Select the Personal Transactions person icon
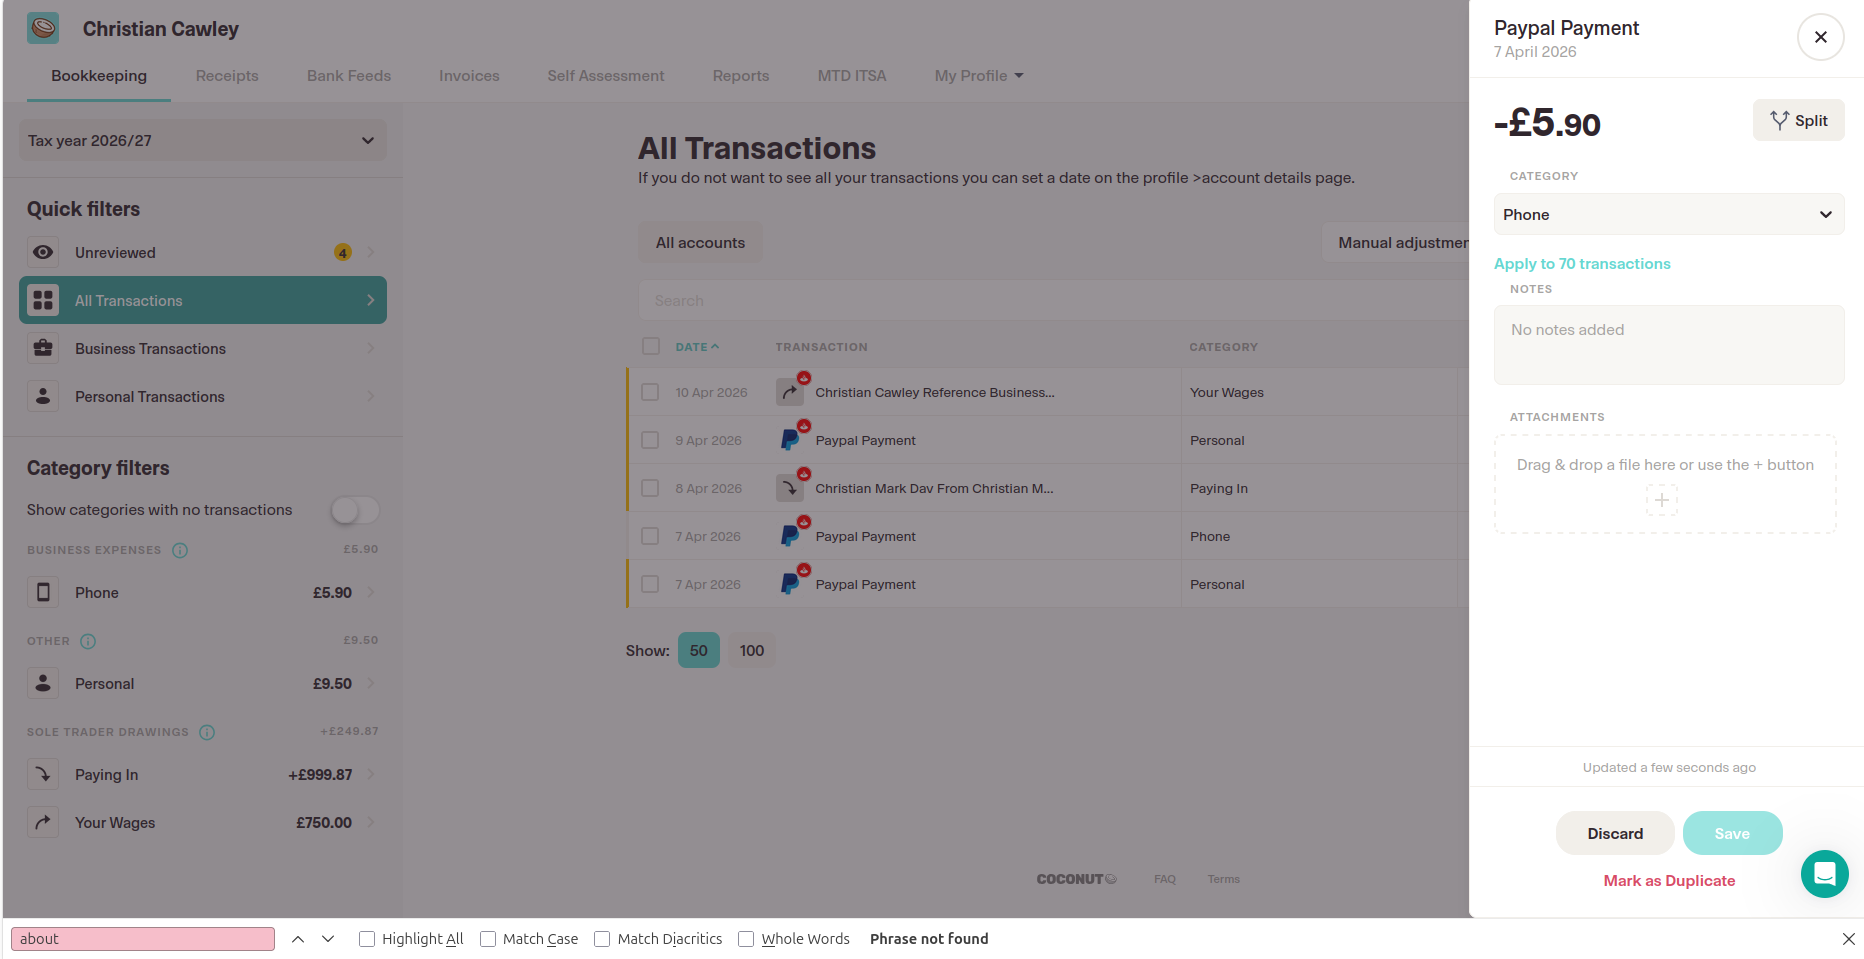1864x959 pixels. [43, 396]
